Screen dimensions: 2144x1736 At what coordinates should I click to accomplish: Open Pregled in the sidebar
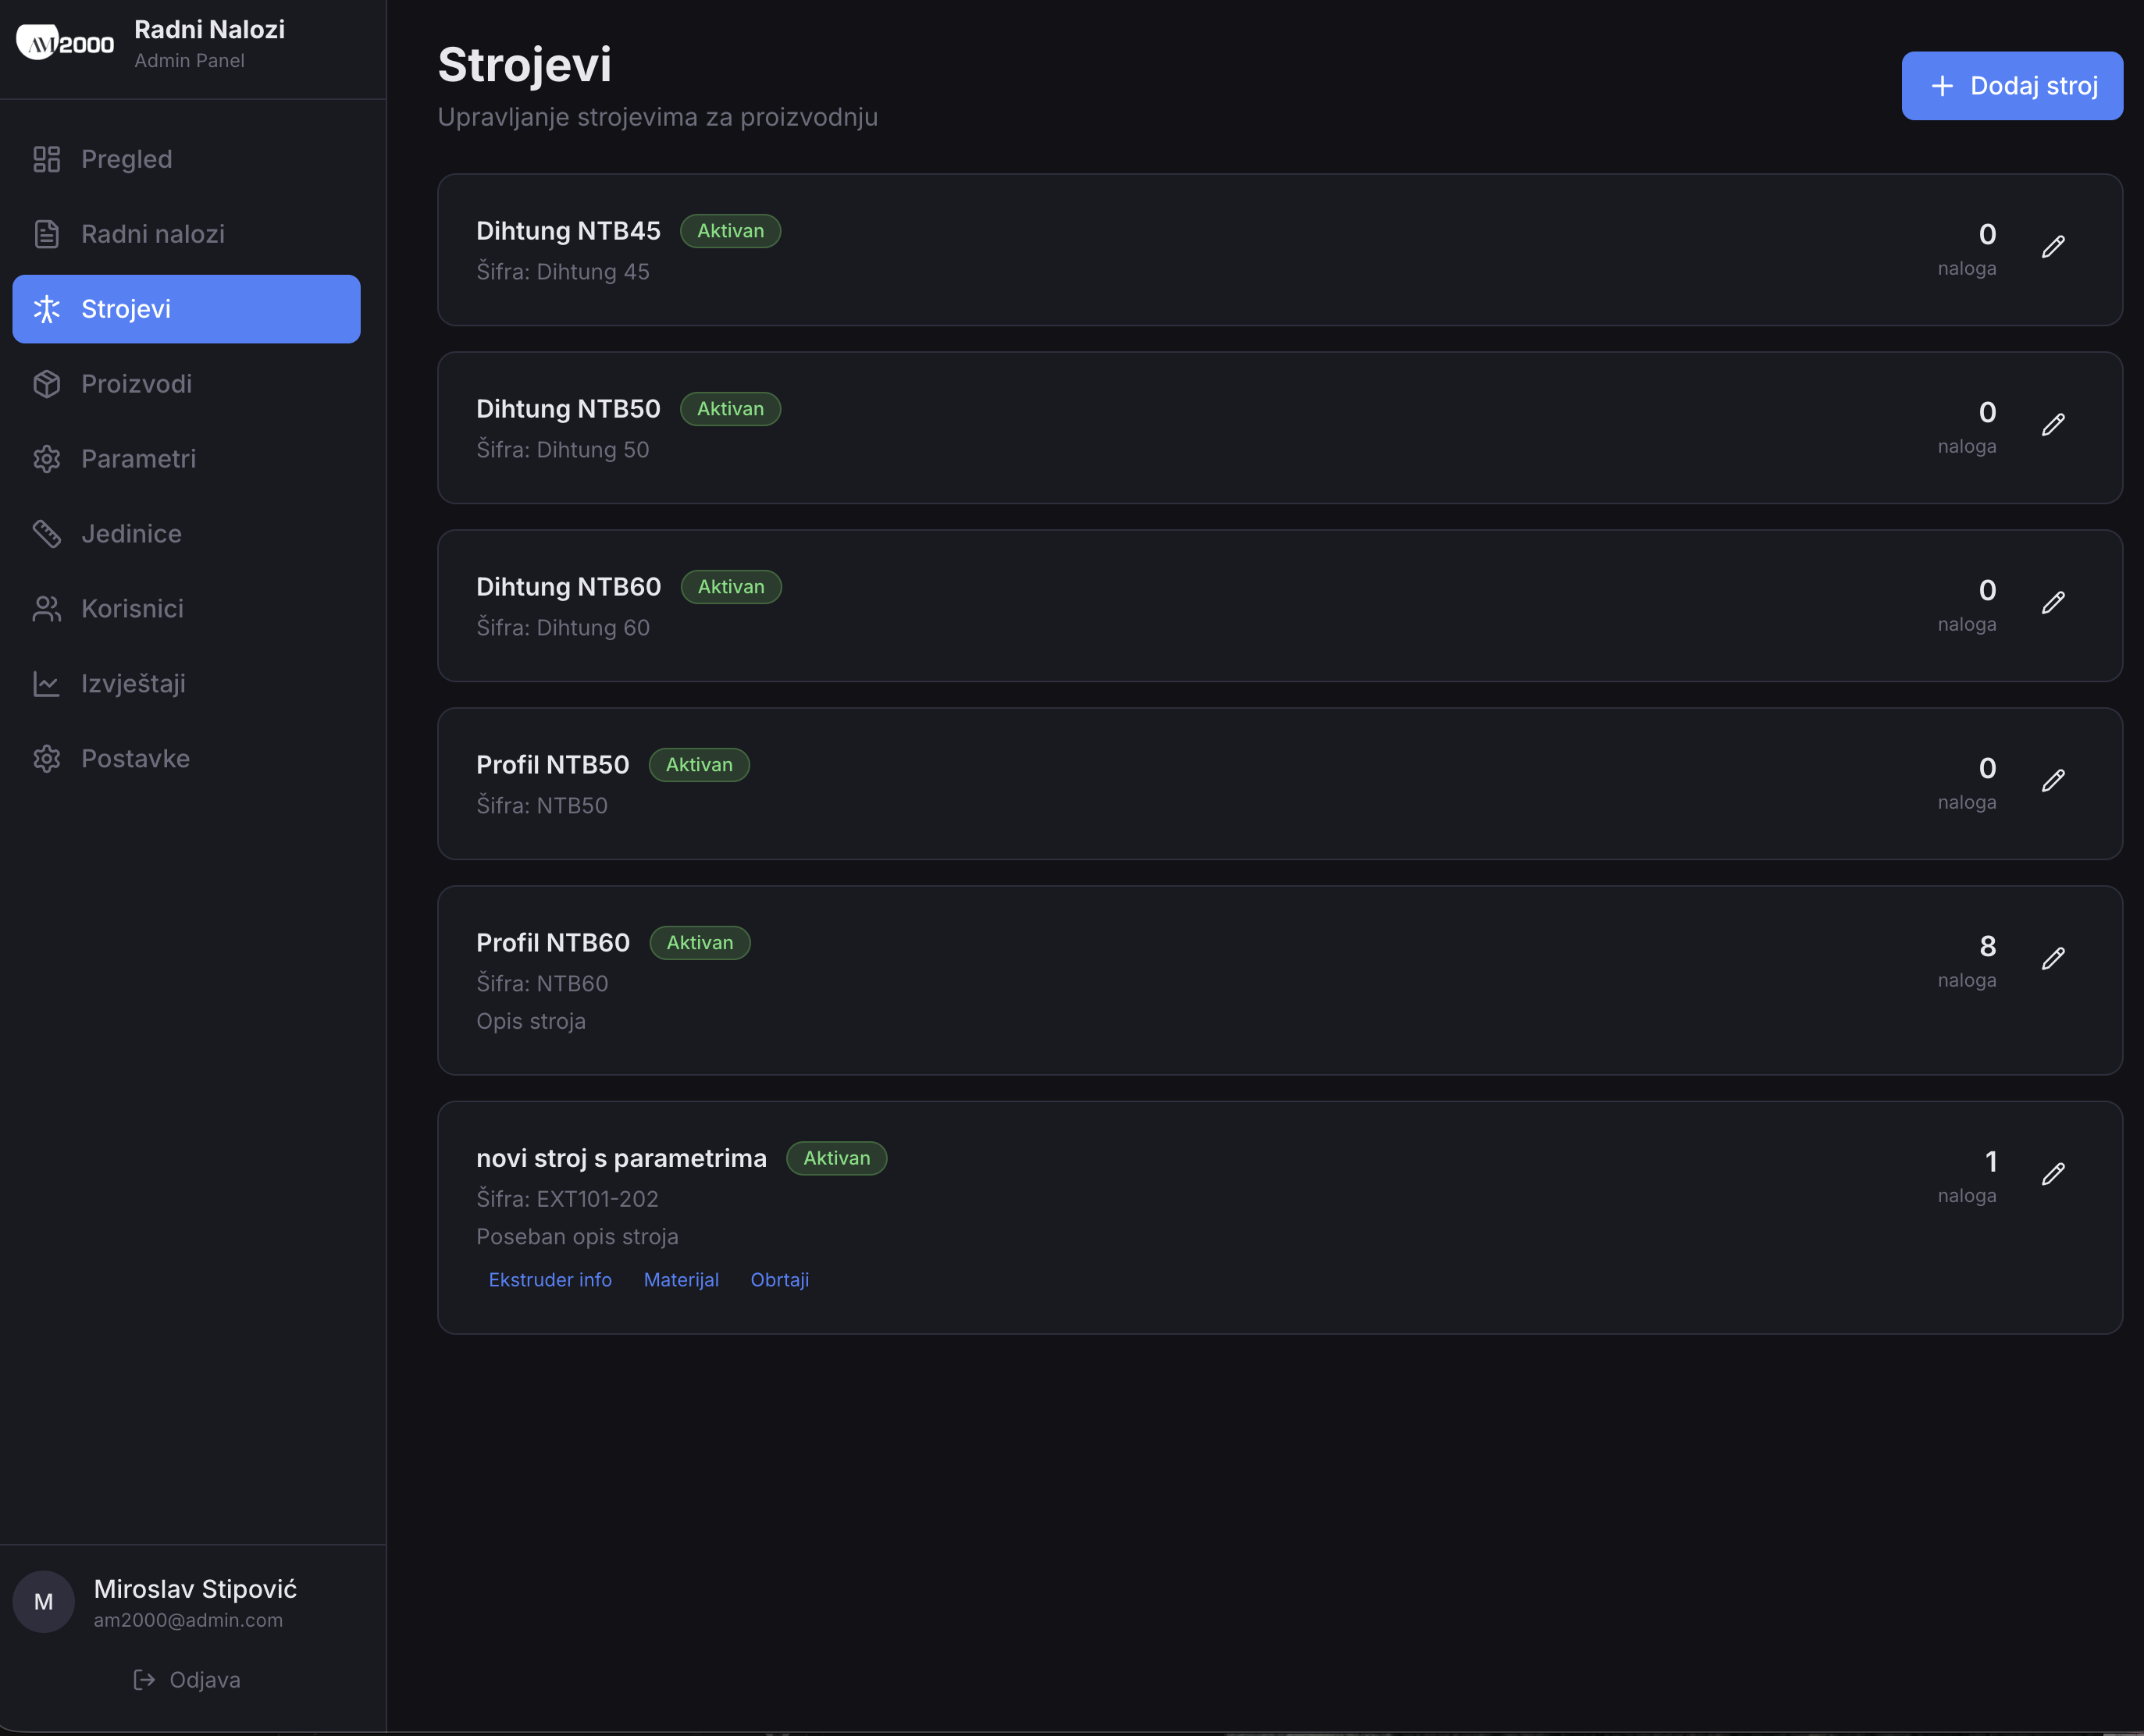point(126,159)
